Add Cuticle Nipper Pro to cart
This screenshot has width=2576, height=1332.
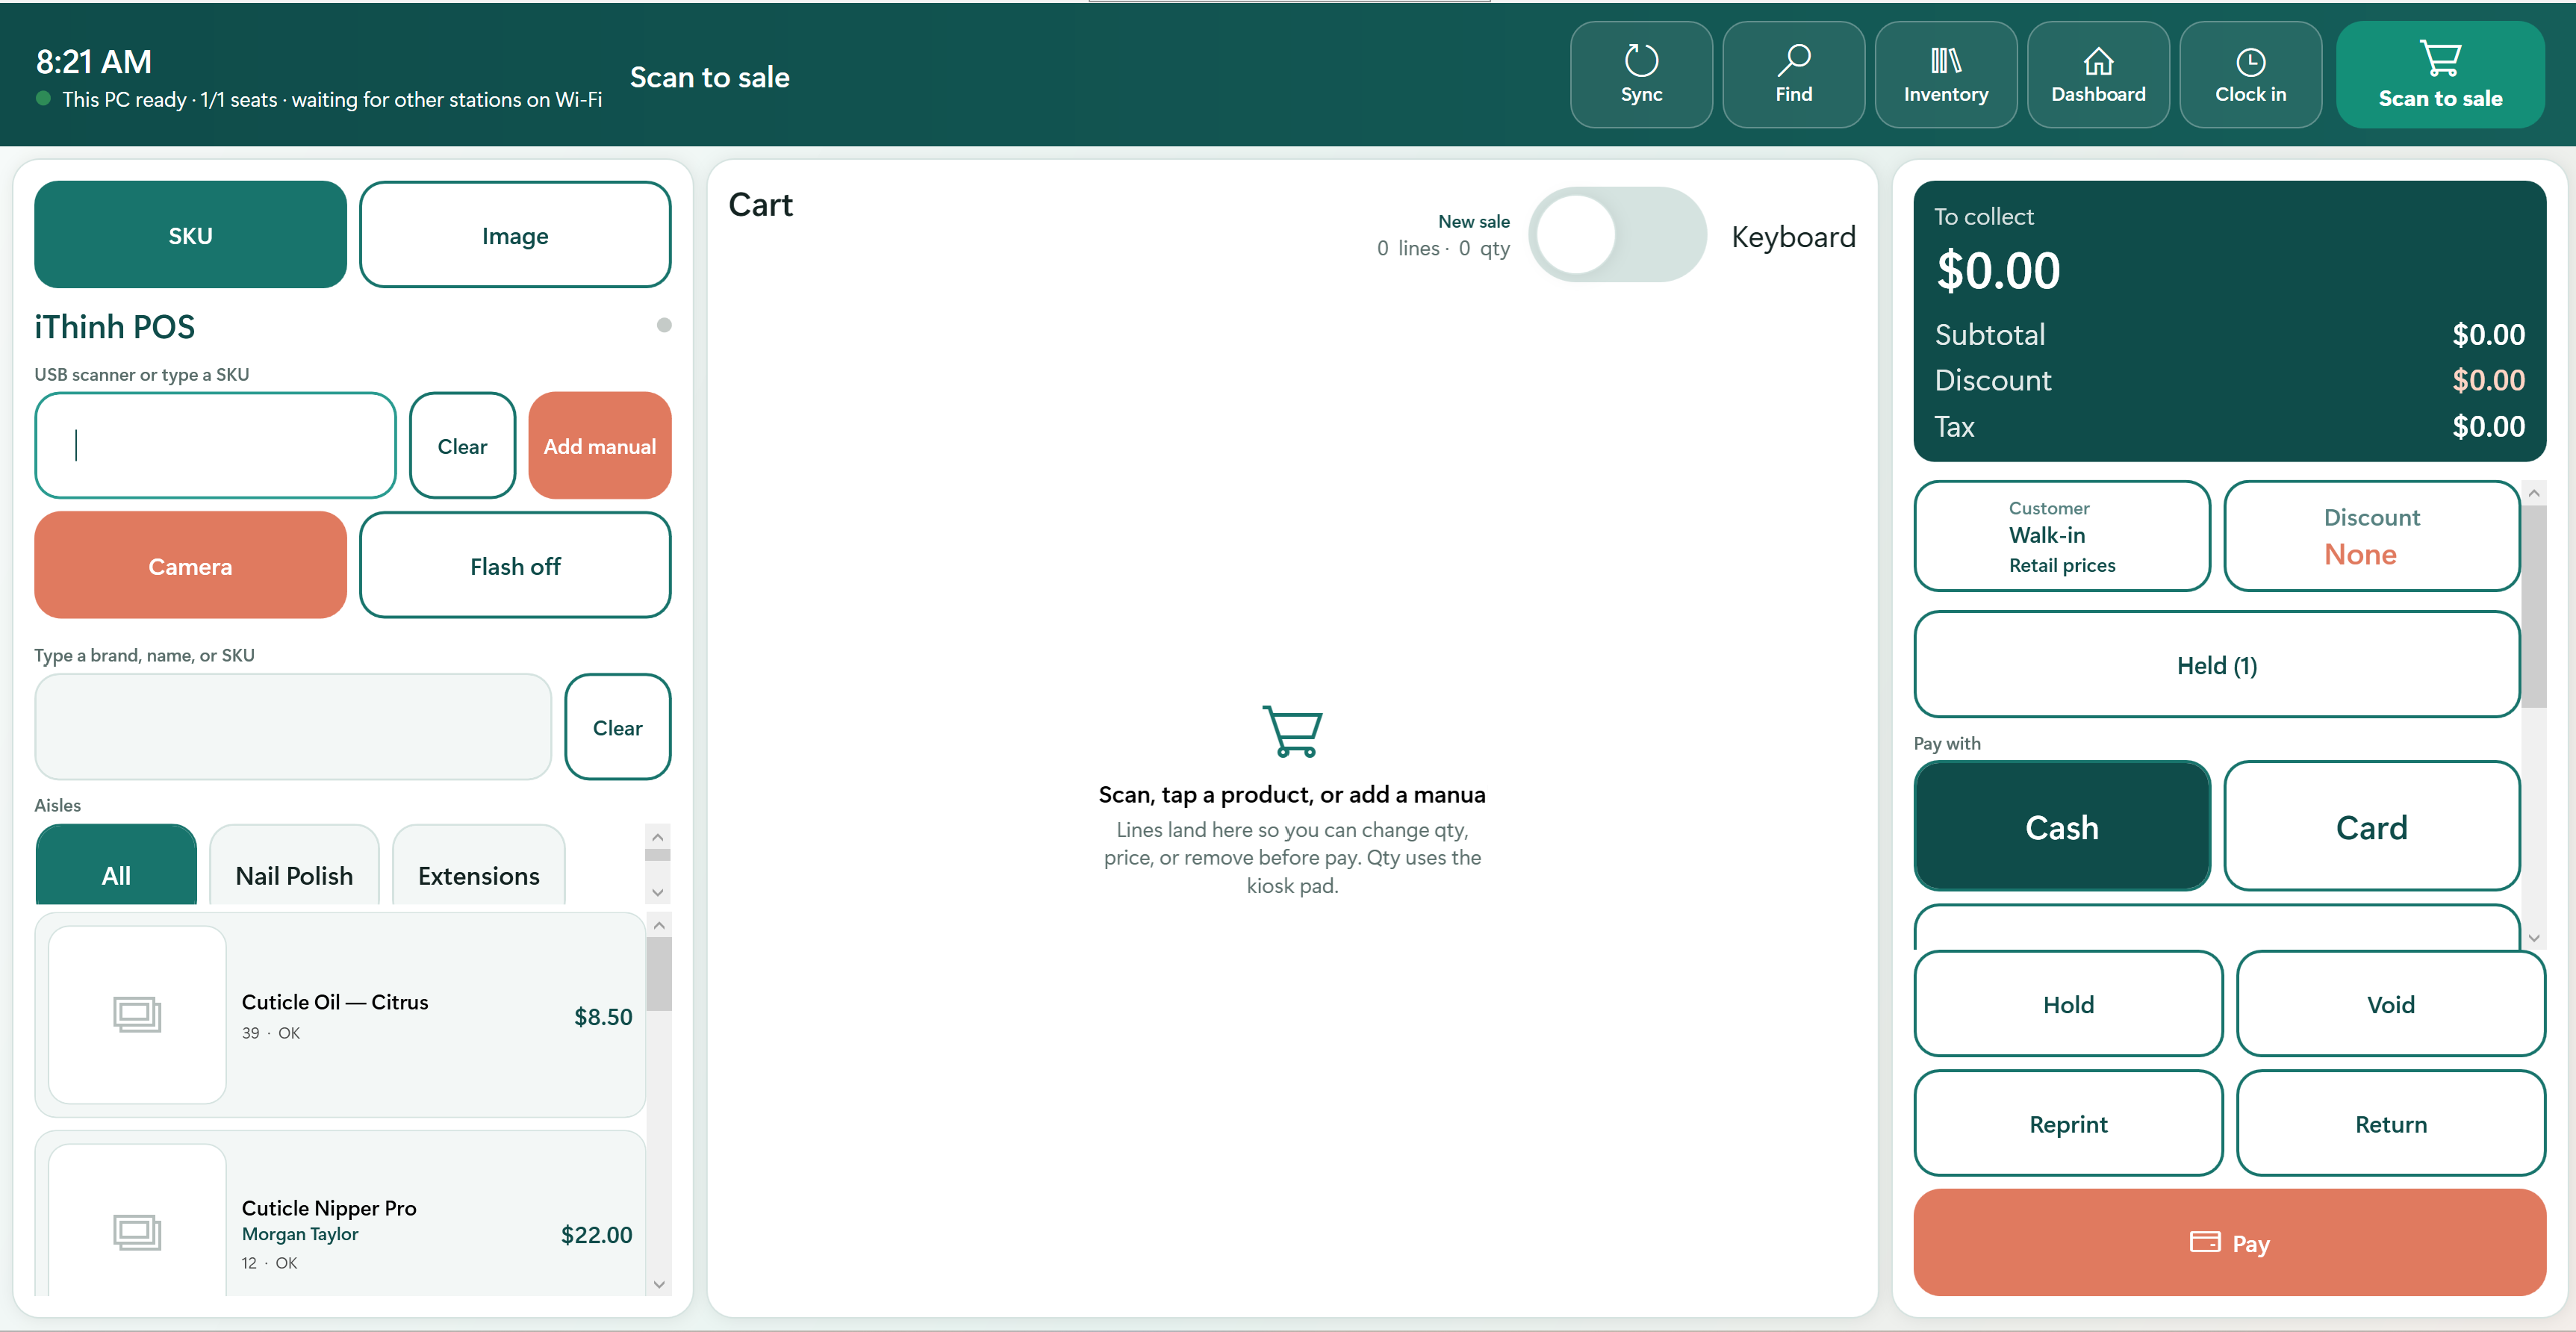tap(340, 1214)
